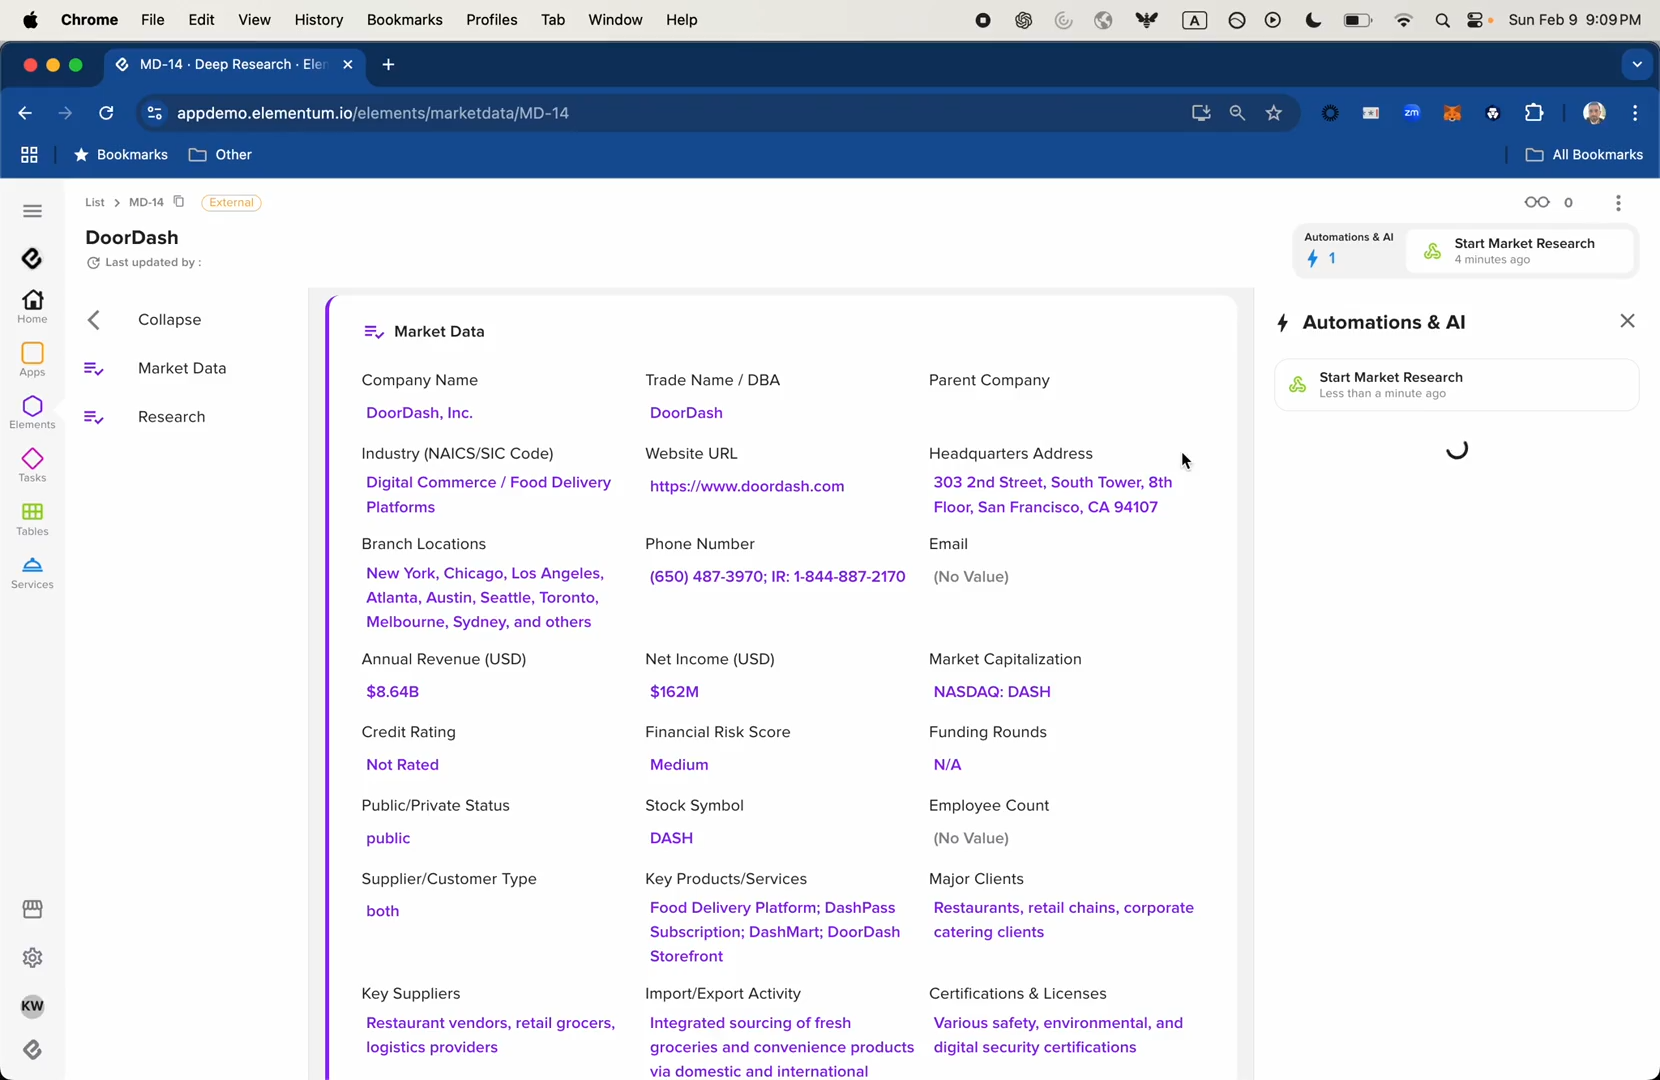Click the bottom Elementum logo icon

point(32,1049)
